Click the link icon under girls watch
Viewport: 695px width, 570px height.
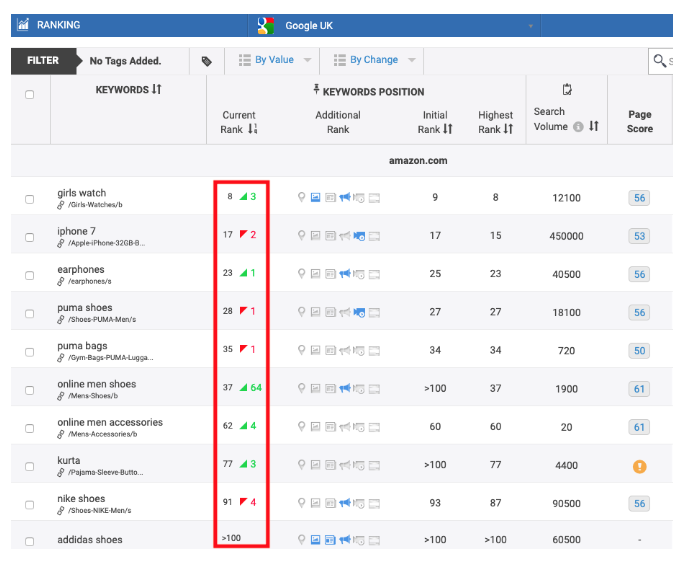tap(61, 205)
